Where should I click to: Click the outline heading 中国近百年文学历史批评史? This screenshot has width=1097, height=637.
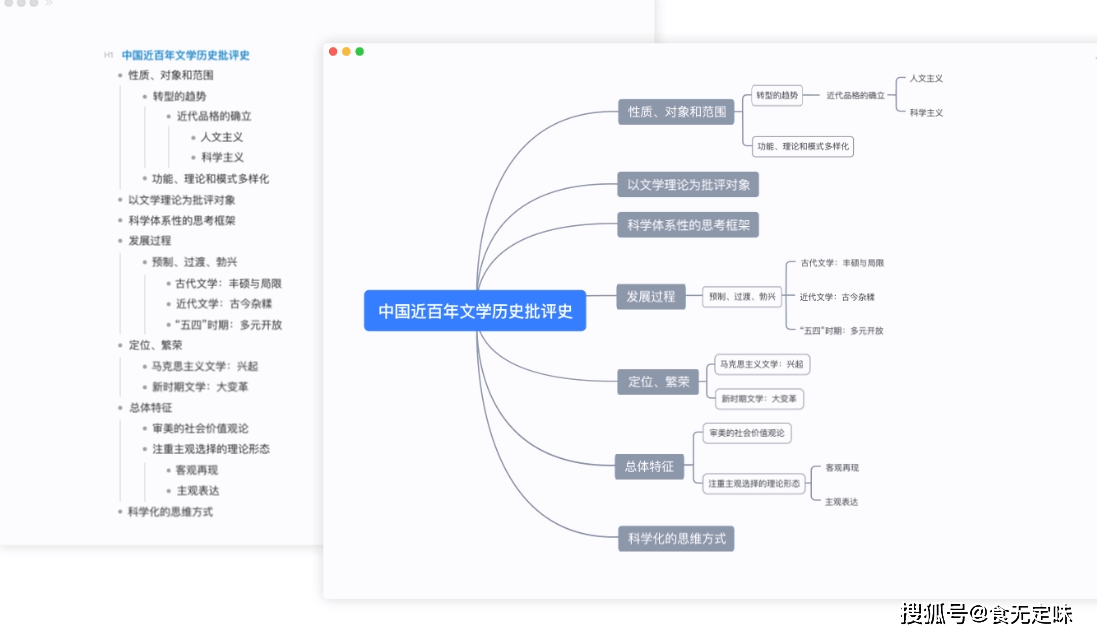pyautogui.click(x=185, y=55)
